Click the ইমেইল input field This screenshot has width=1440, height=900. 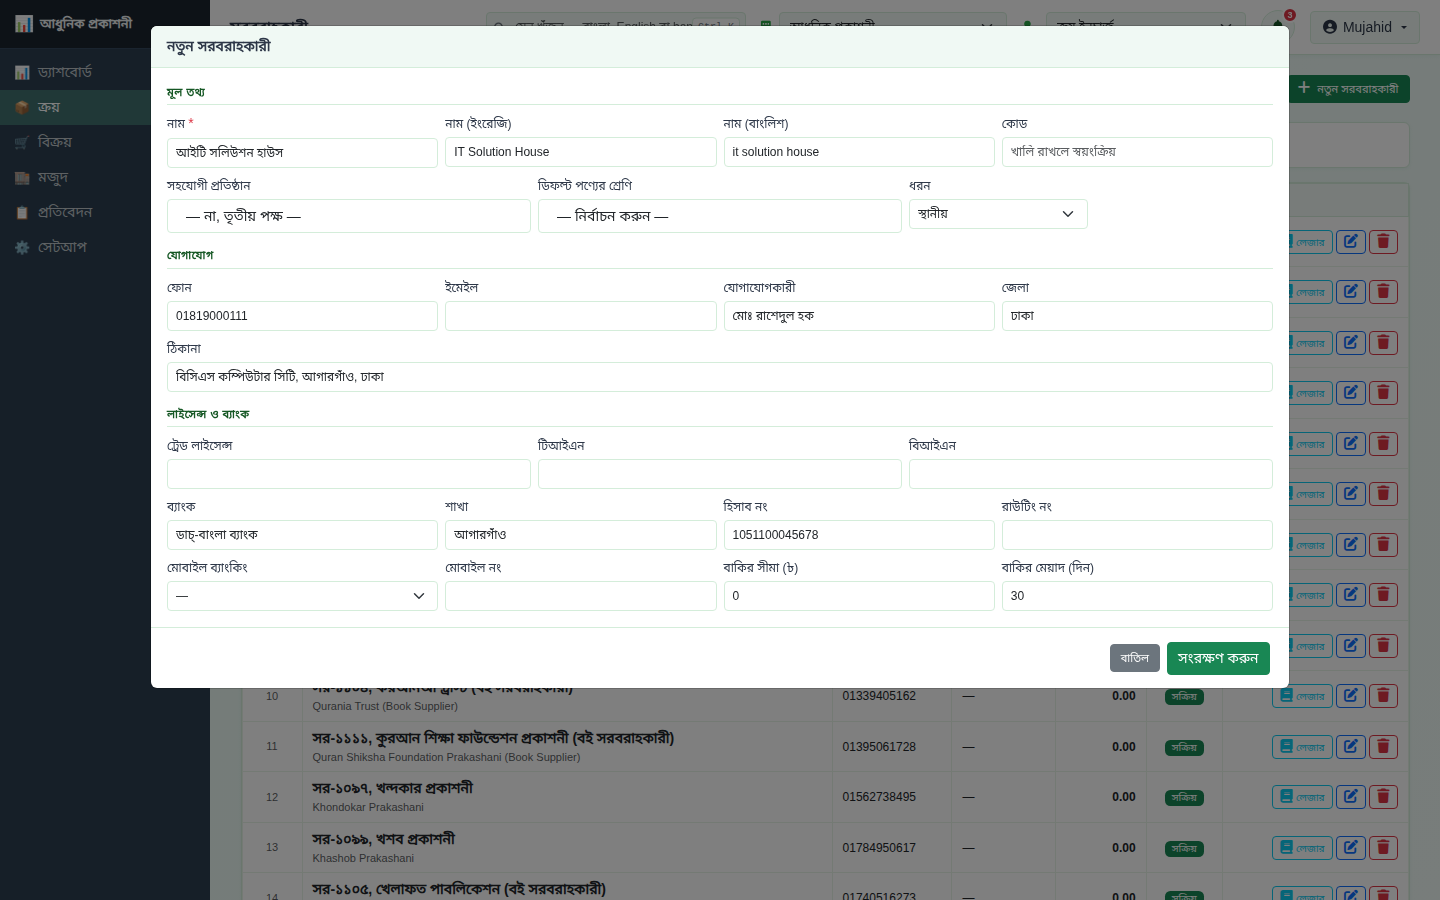[x=580, y=316]
